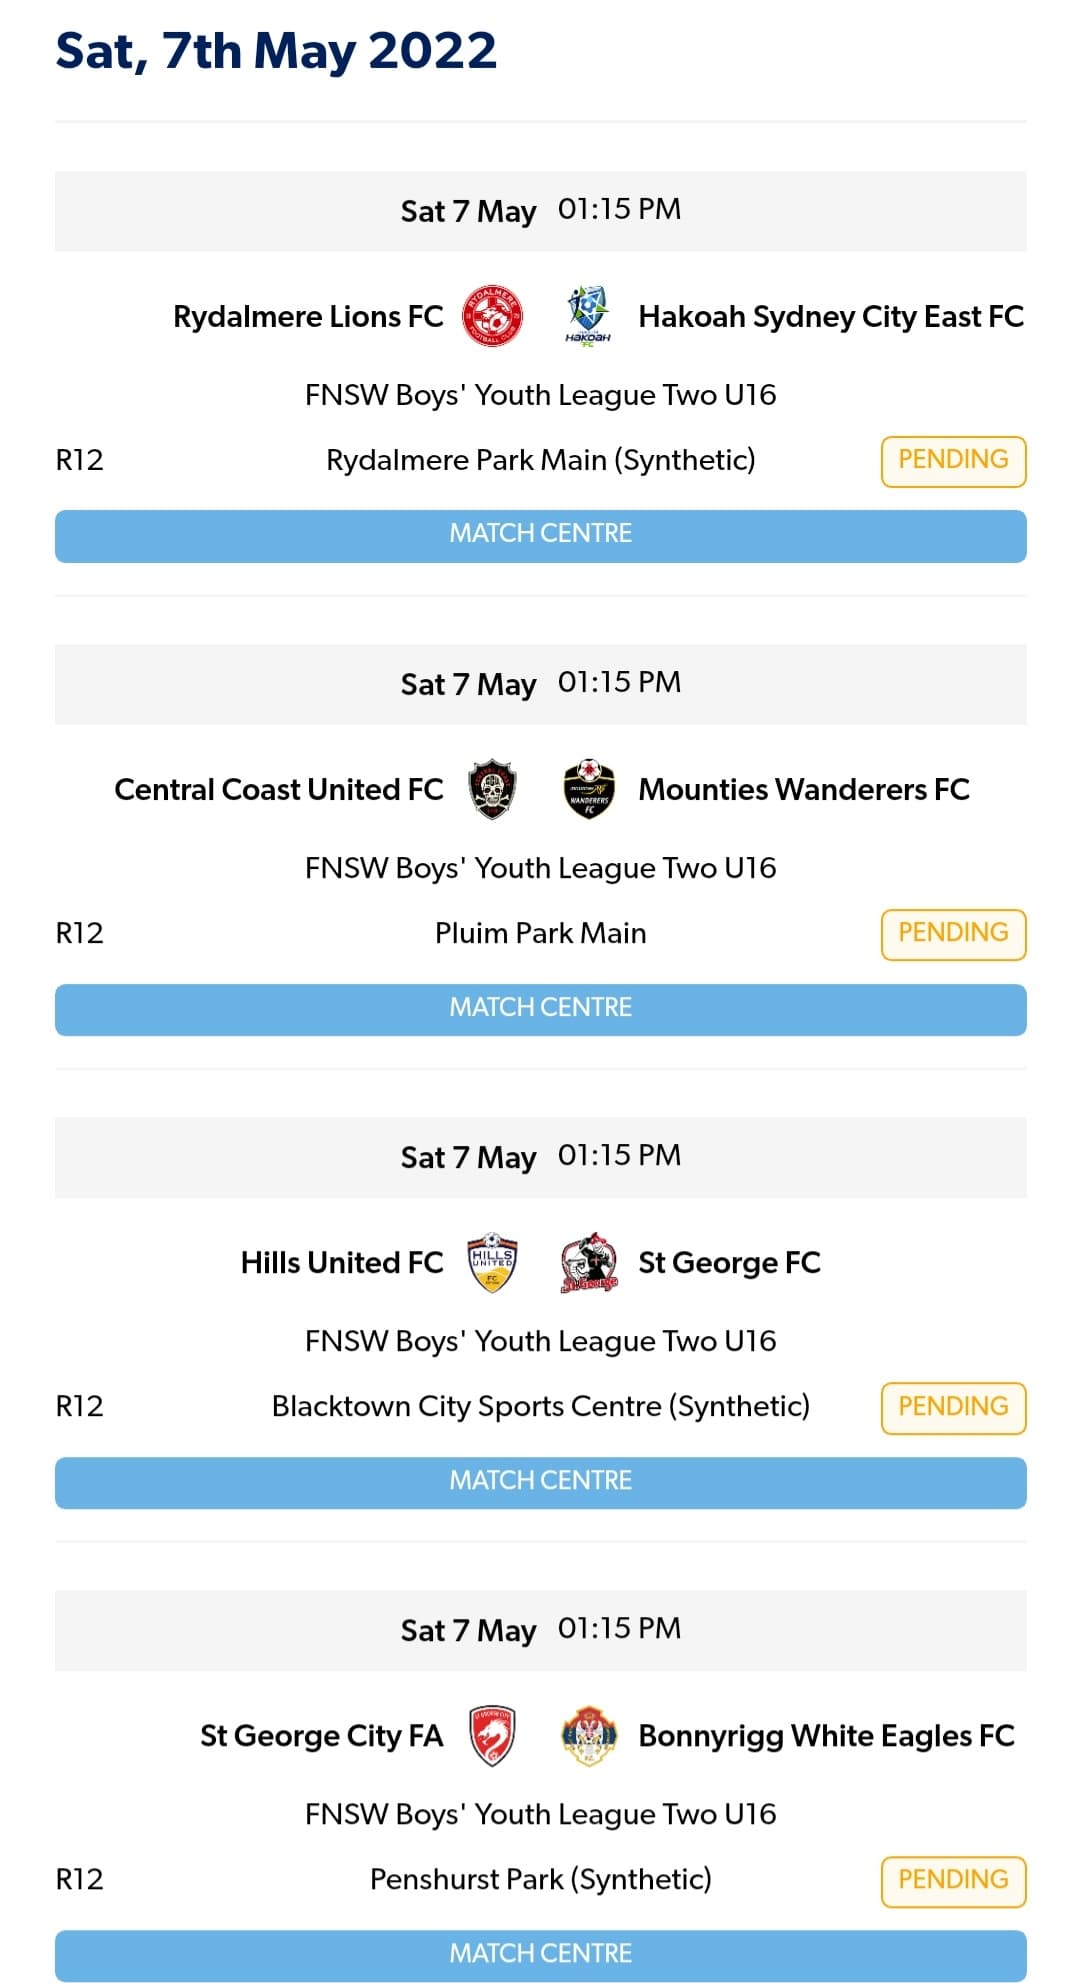This screenshot has width=1080, height=1983.
Task: Click the Hakoah Sydney City East logo
Action: point(588,317)
